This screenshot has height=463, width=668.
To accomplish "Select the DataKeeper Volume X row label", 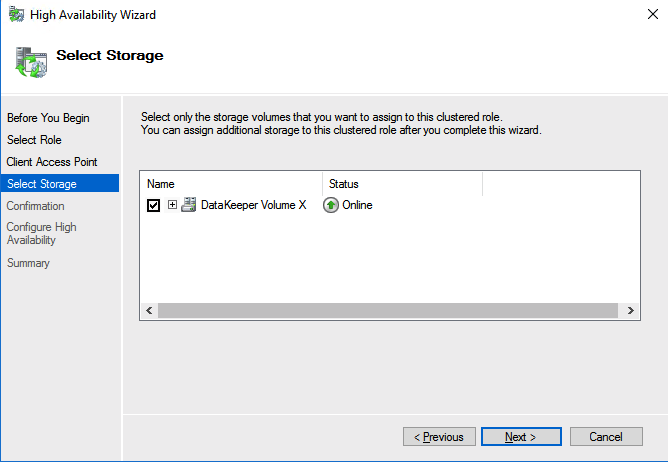I will pos(253,205).
